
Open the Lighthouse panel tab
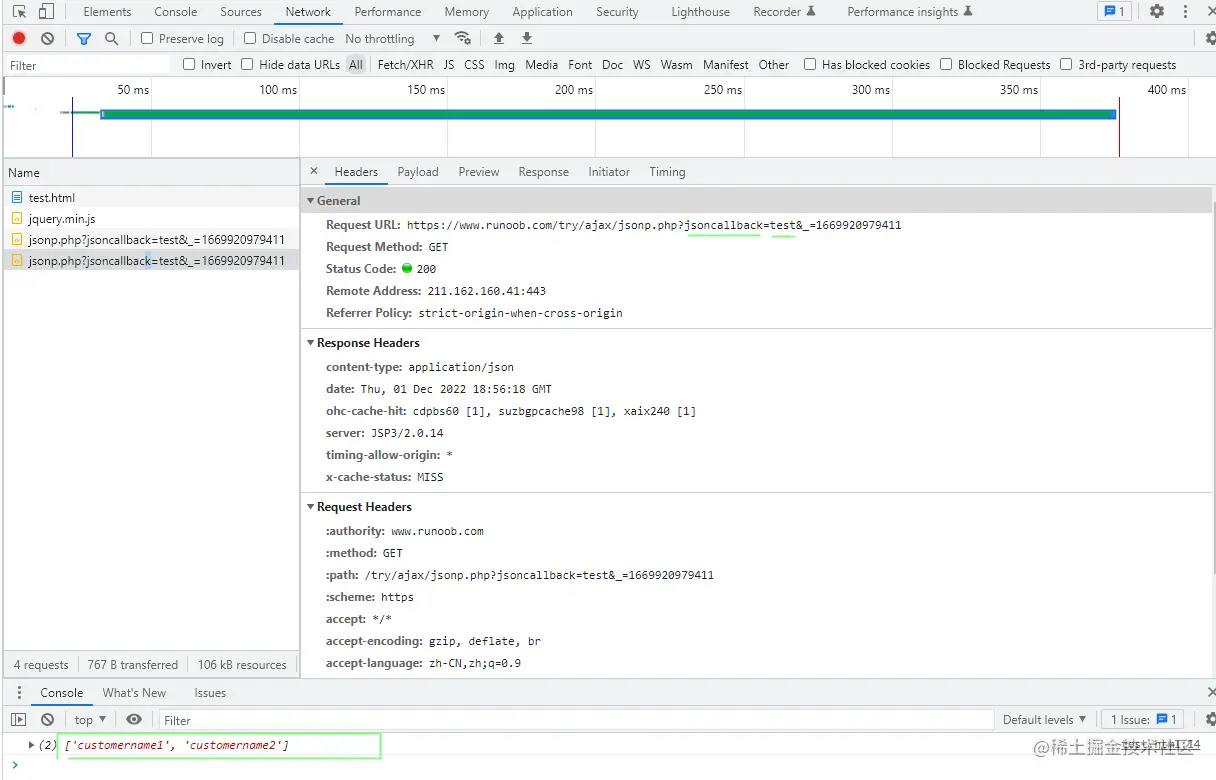click(700, 12)
